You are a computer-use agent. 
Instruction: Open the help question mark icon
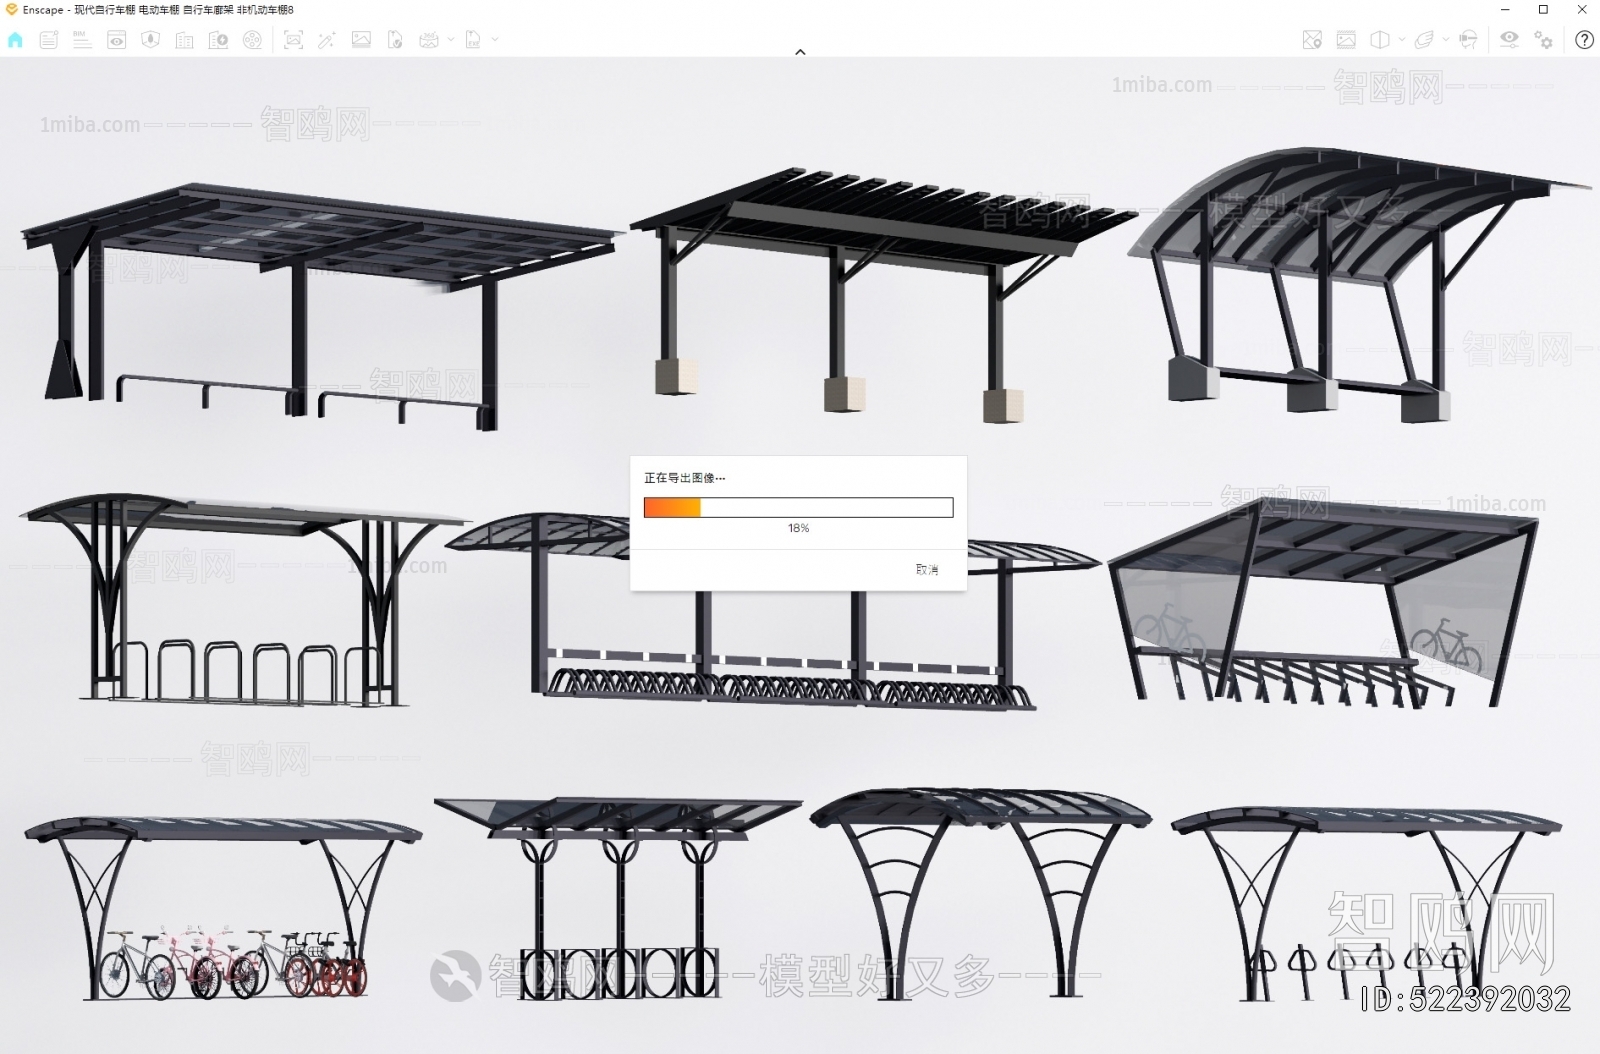point(1584,40)
